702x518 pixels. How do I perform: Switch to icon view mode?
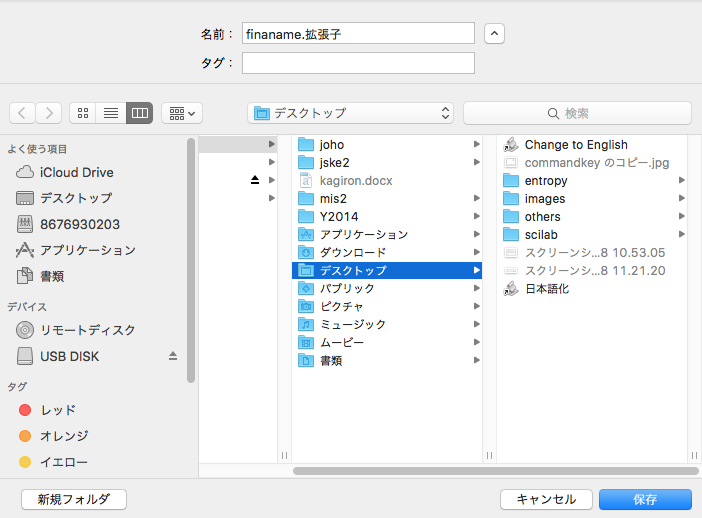click(x=83, y=113)
